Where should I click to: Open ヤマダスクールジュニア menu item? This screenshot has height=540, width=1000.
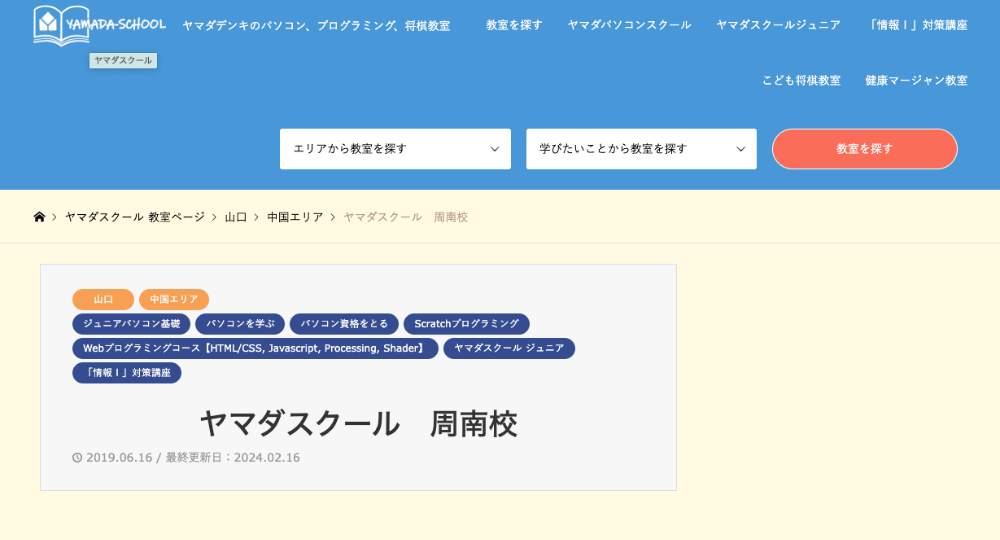(x=778, y=25)
